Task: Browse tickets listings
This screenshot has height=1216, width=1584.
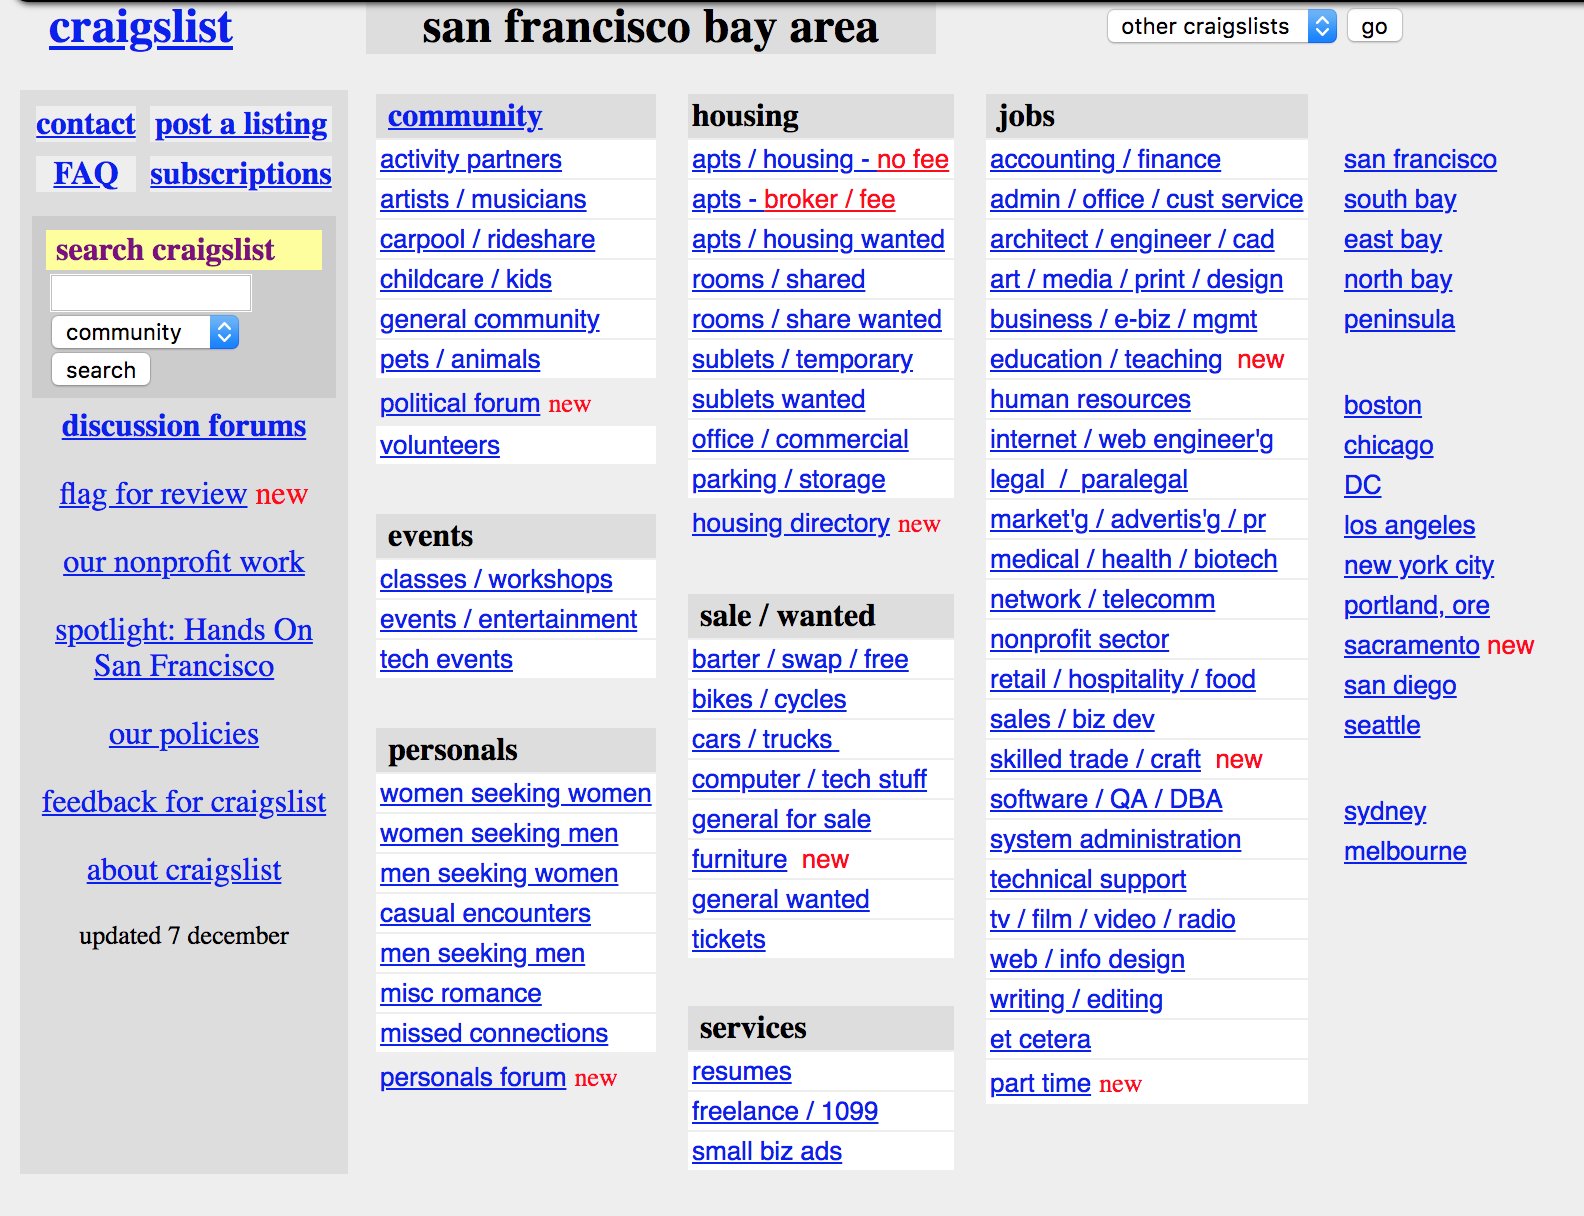Action: tap(729, 939)
